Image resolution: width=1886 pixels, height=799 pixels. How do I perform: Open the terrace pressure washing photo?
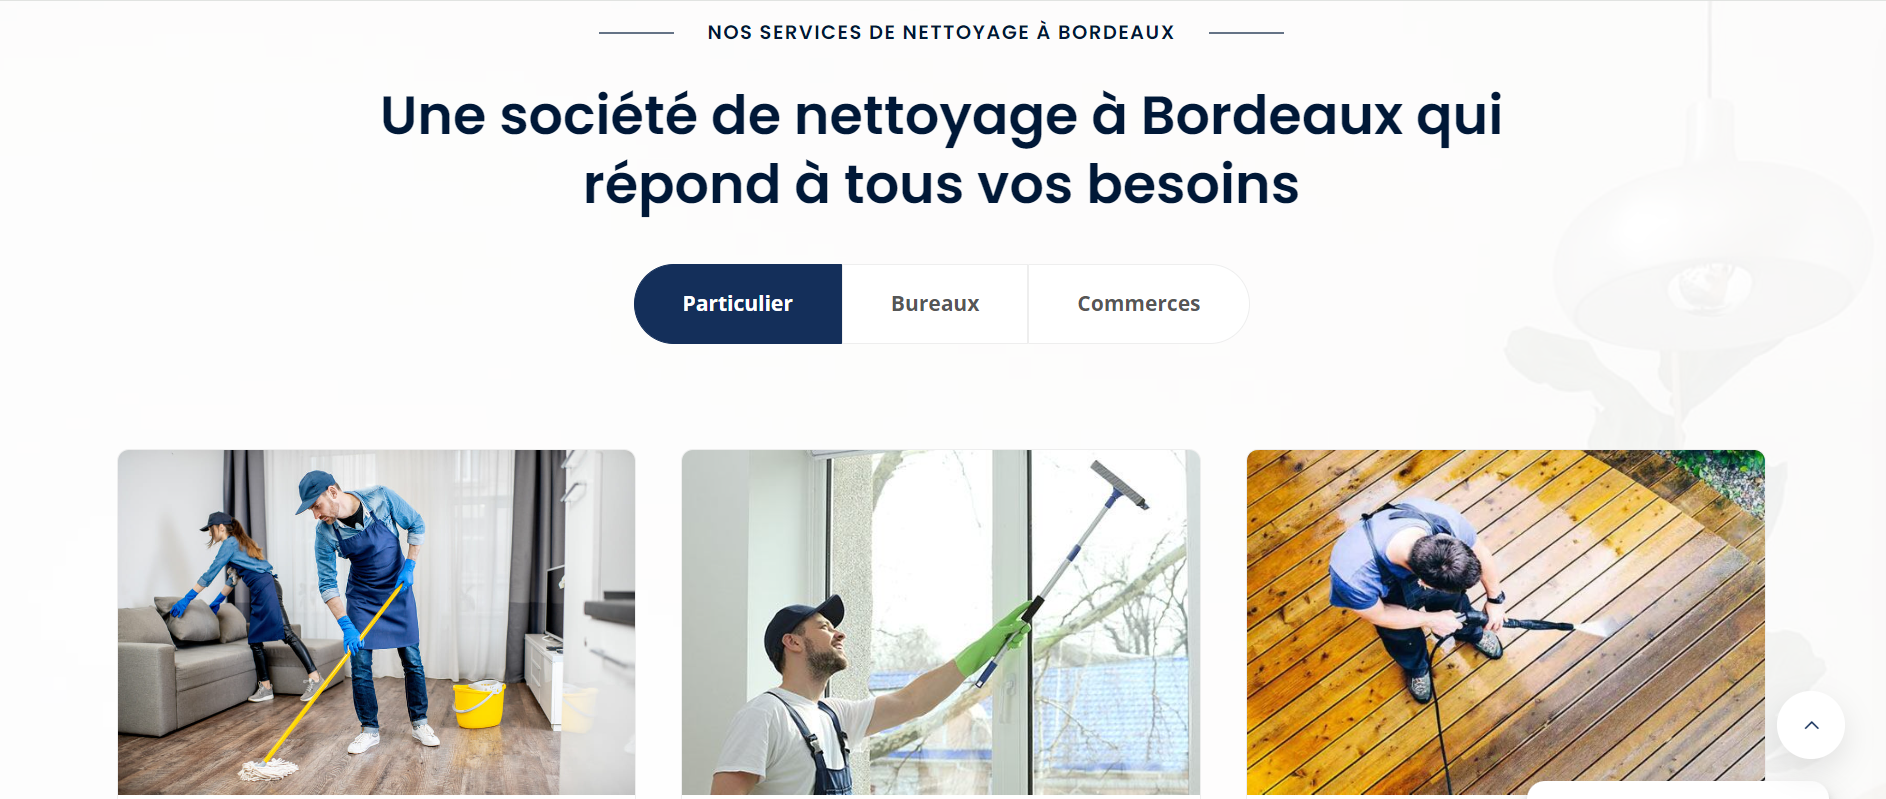coord(1505,622)
